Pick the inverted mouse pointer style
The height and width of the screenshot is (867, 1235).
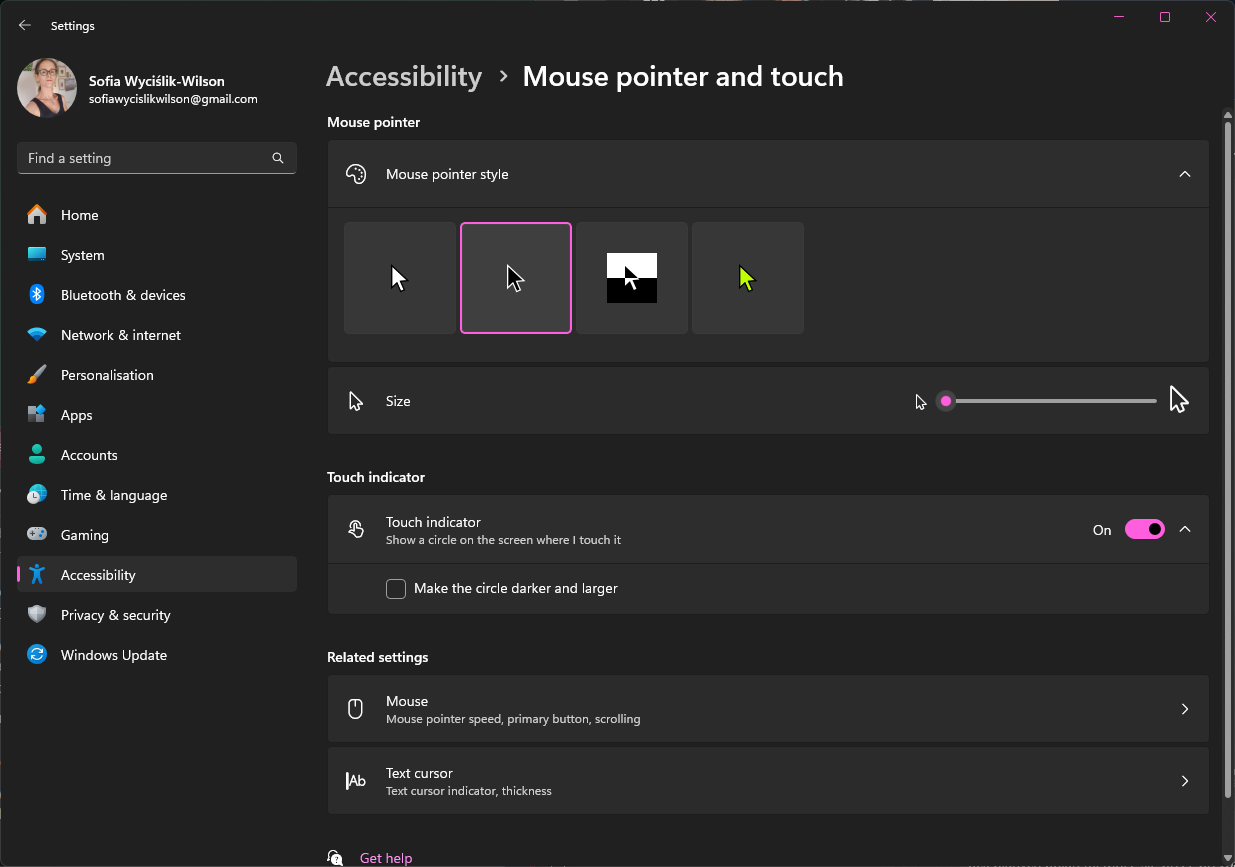pos(632,278)
